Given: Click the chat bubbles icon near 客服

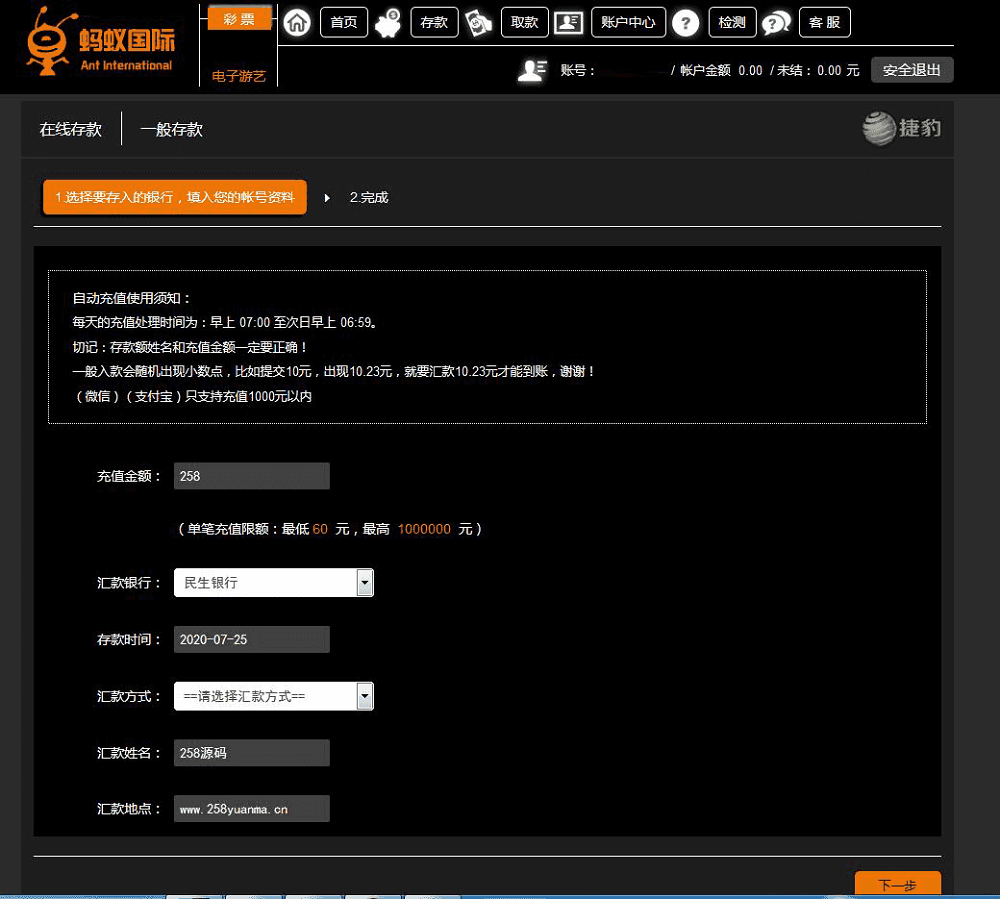Looking at the screenshot, I should 777,22.
